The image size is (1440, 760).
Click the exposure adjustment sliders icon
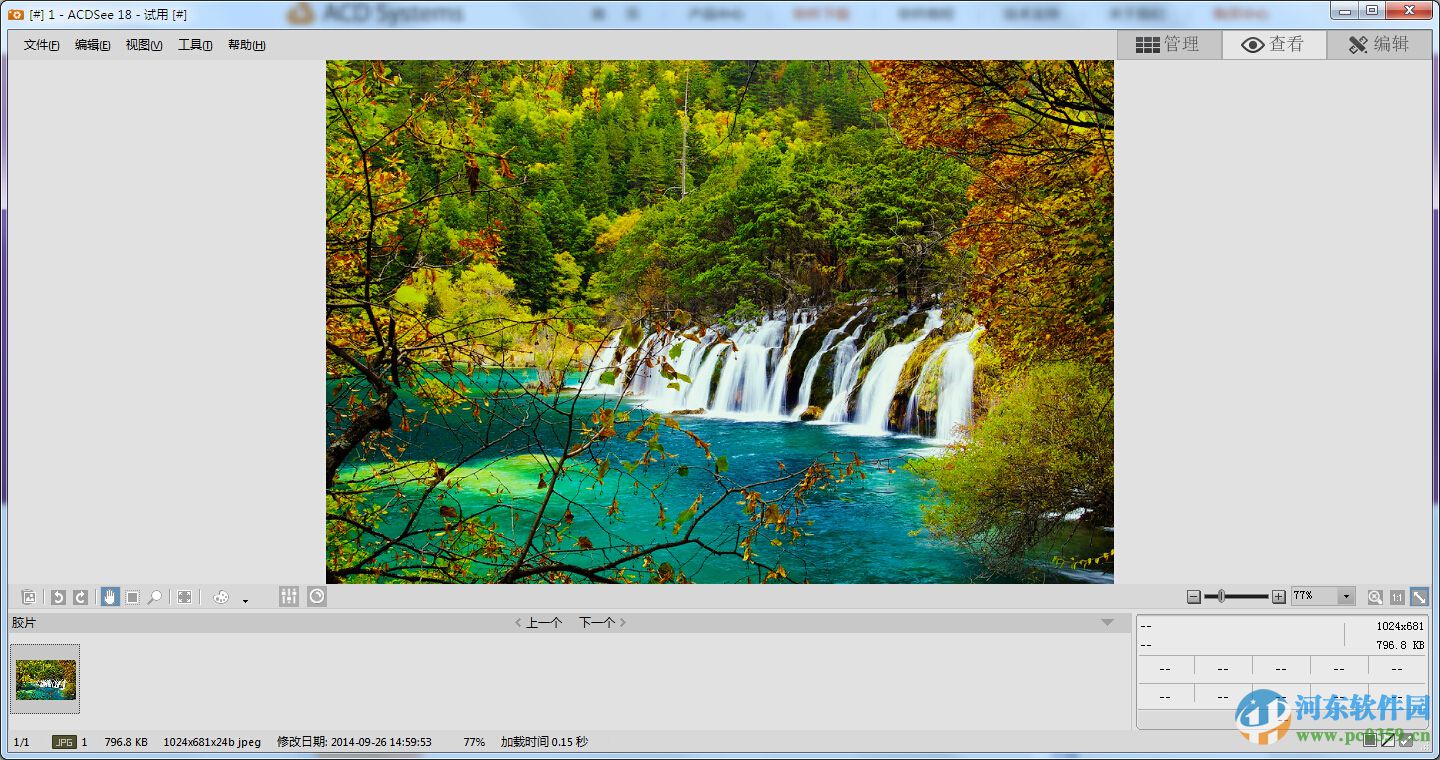[x=289, y=596]
